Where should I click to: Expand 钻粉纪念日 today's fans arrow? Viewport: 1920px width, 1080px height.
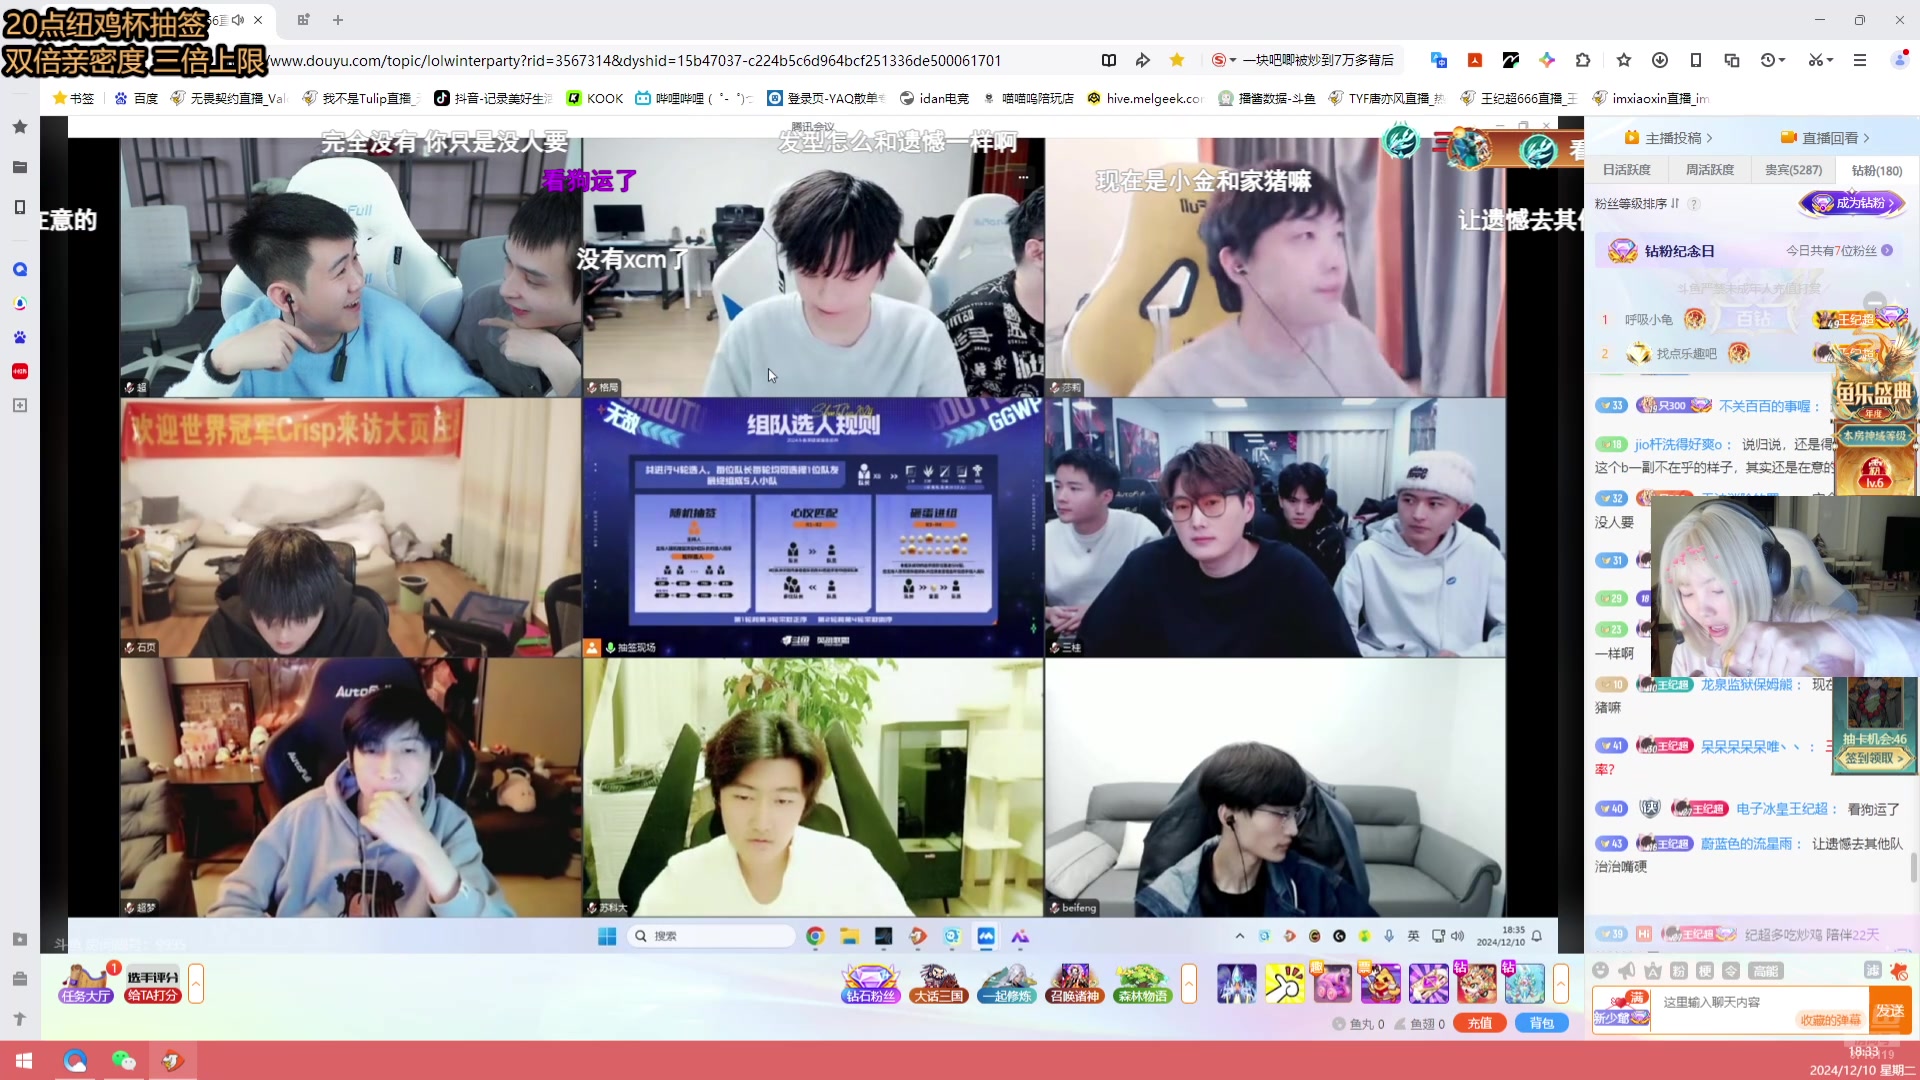[1887, 251]
